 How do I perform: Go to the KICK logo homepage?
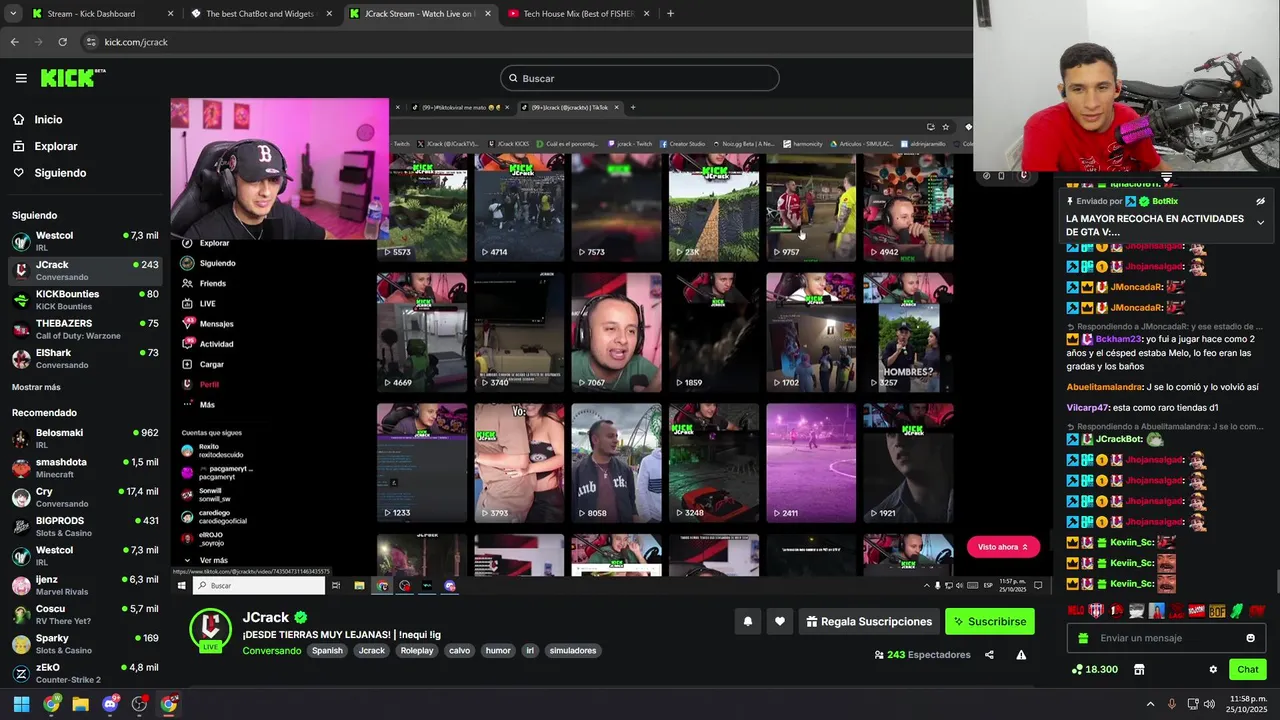[x=72, y=78]
